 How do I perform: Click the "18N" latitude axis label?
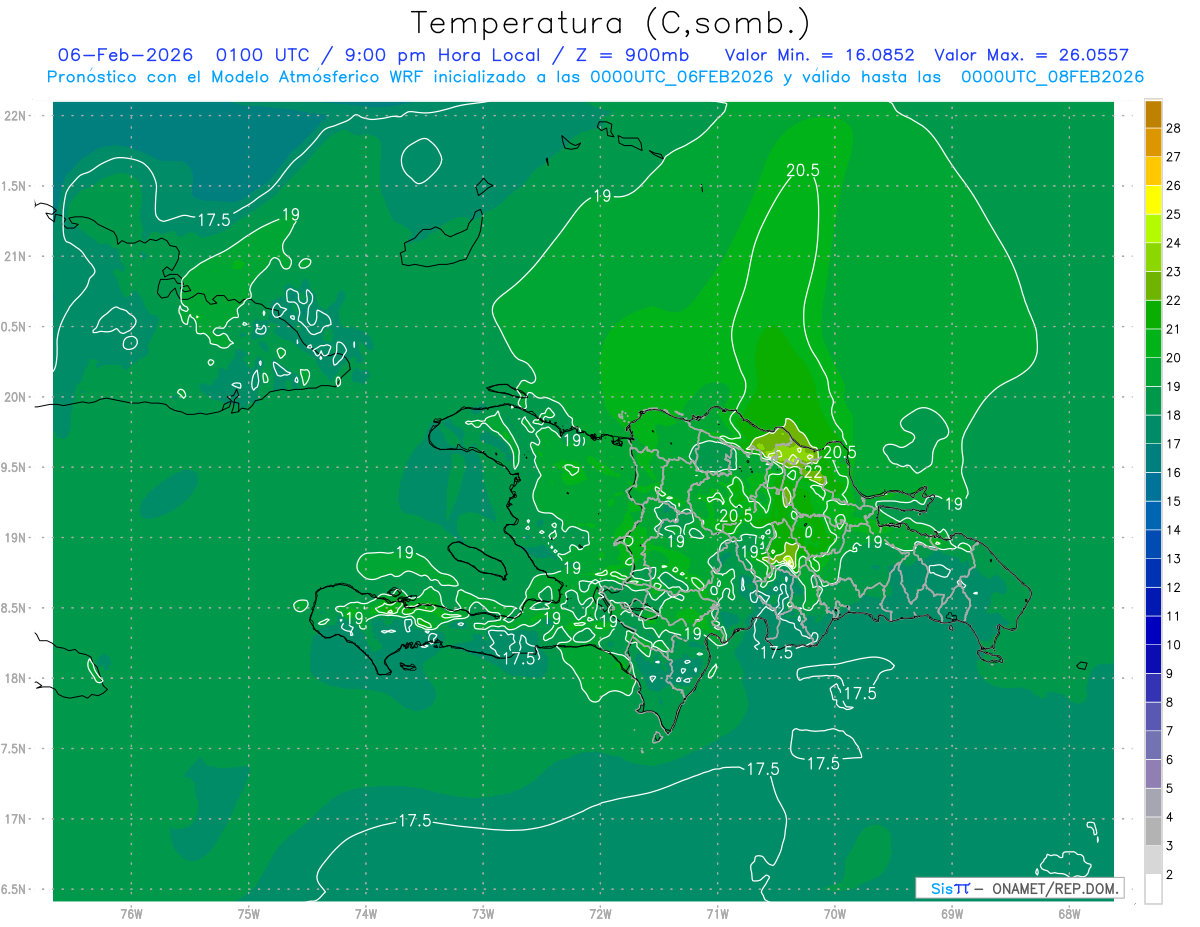16,678
